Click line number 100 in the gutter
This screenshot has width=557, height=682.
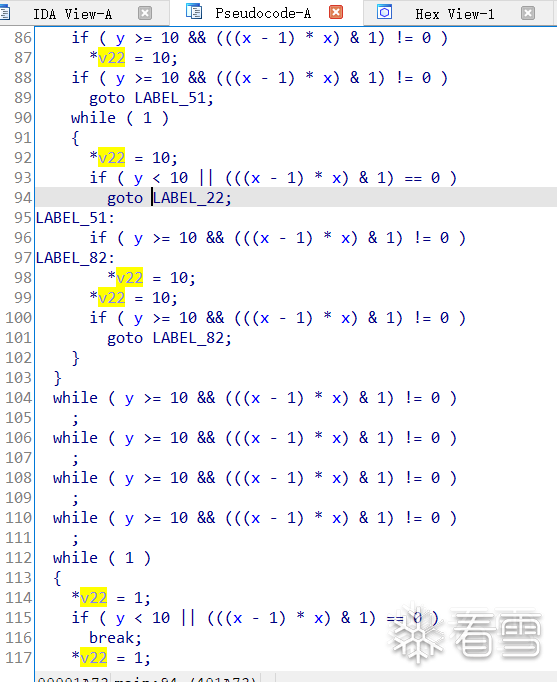18,318
